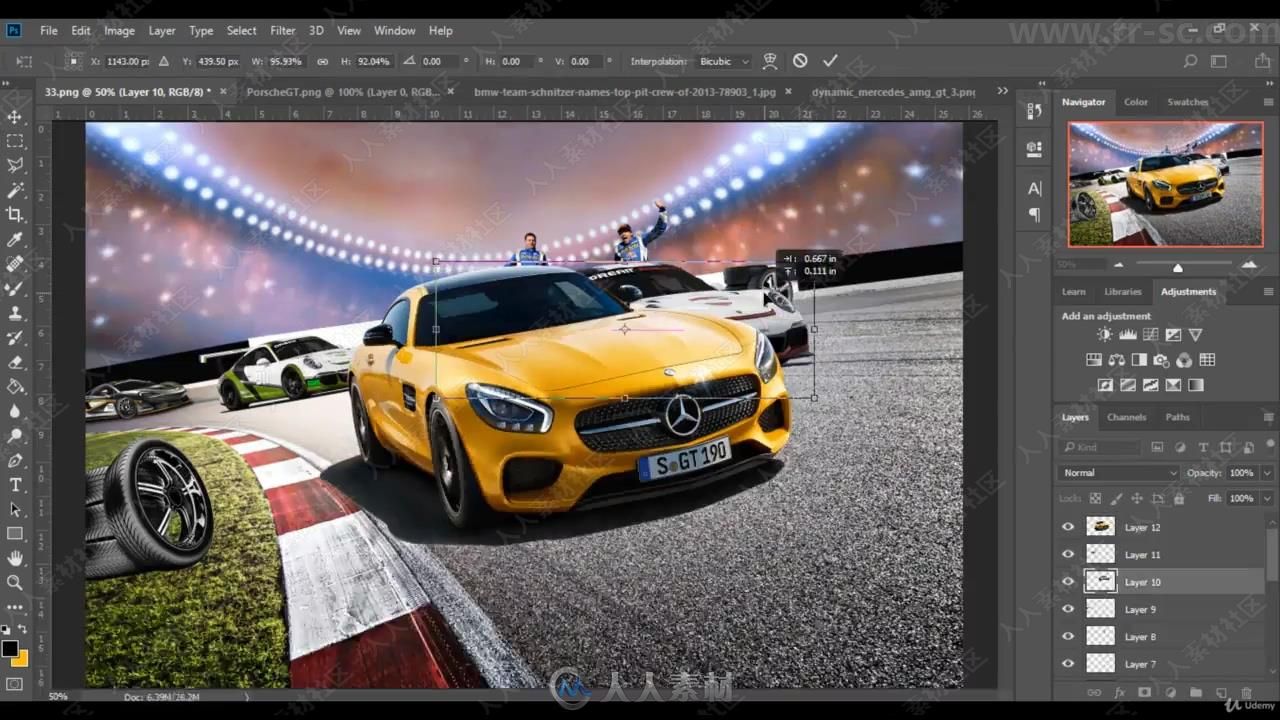
Task: Select the Rectangle shape tool
Action: (x=15, y=533)
